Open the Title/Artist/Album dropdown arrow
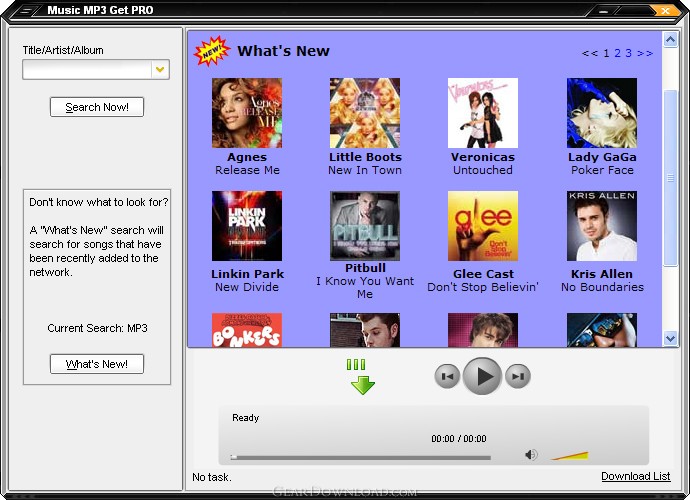Screen dimensions: 690x500 (x=160, y=70)
